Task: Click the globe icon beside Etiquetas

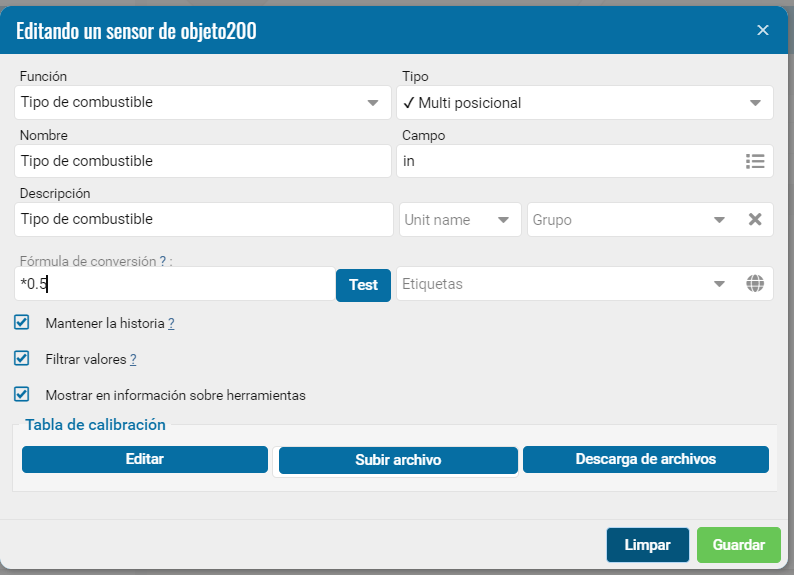Action: click(x=755, y=283)
